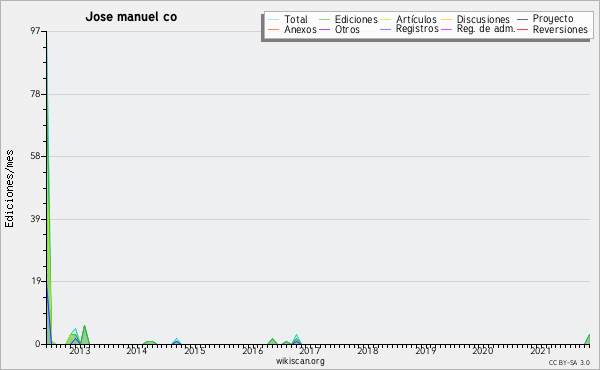
Task: Click the 2016 x-axis label
Action: (252, 351)
